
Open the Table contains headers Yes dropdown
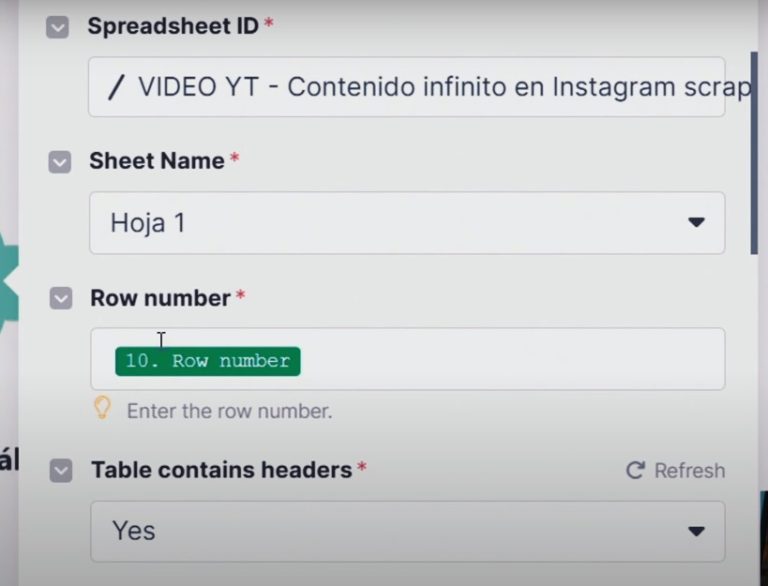pos(400,531)
